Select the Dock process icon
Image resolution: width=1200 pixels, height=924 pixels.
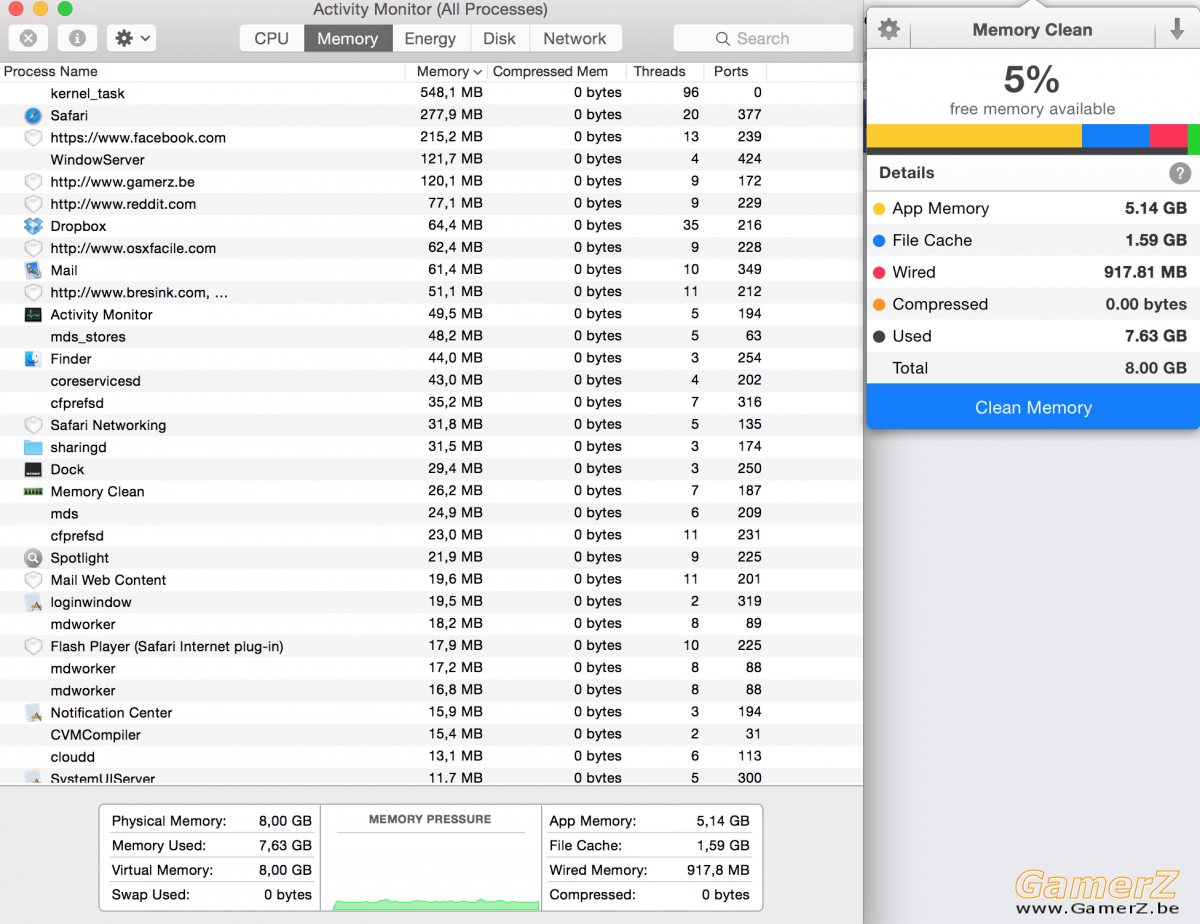(x=33, y=469)
